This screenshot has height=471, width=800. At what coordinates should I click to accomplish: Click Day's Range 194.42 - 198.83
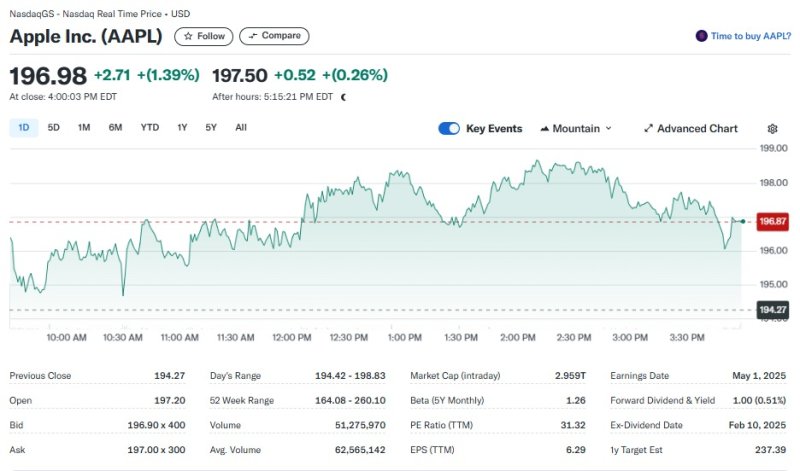pyautogui.click(x=350, y=376)
